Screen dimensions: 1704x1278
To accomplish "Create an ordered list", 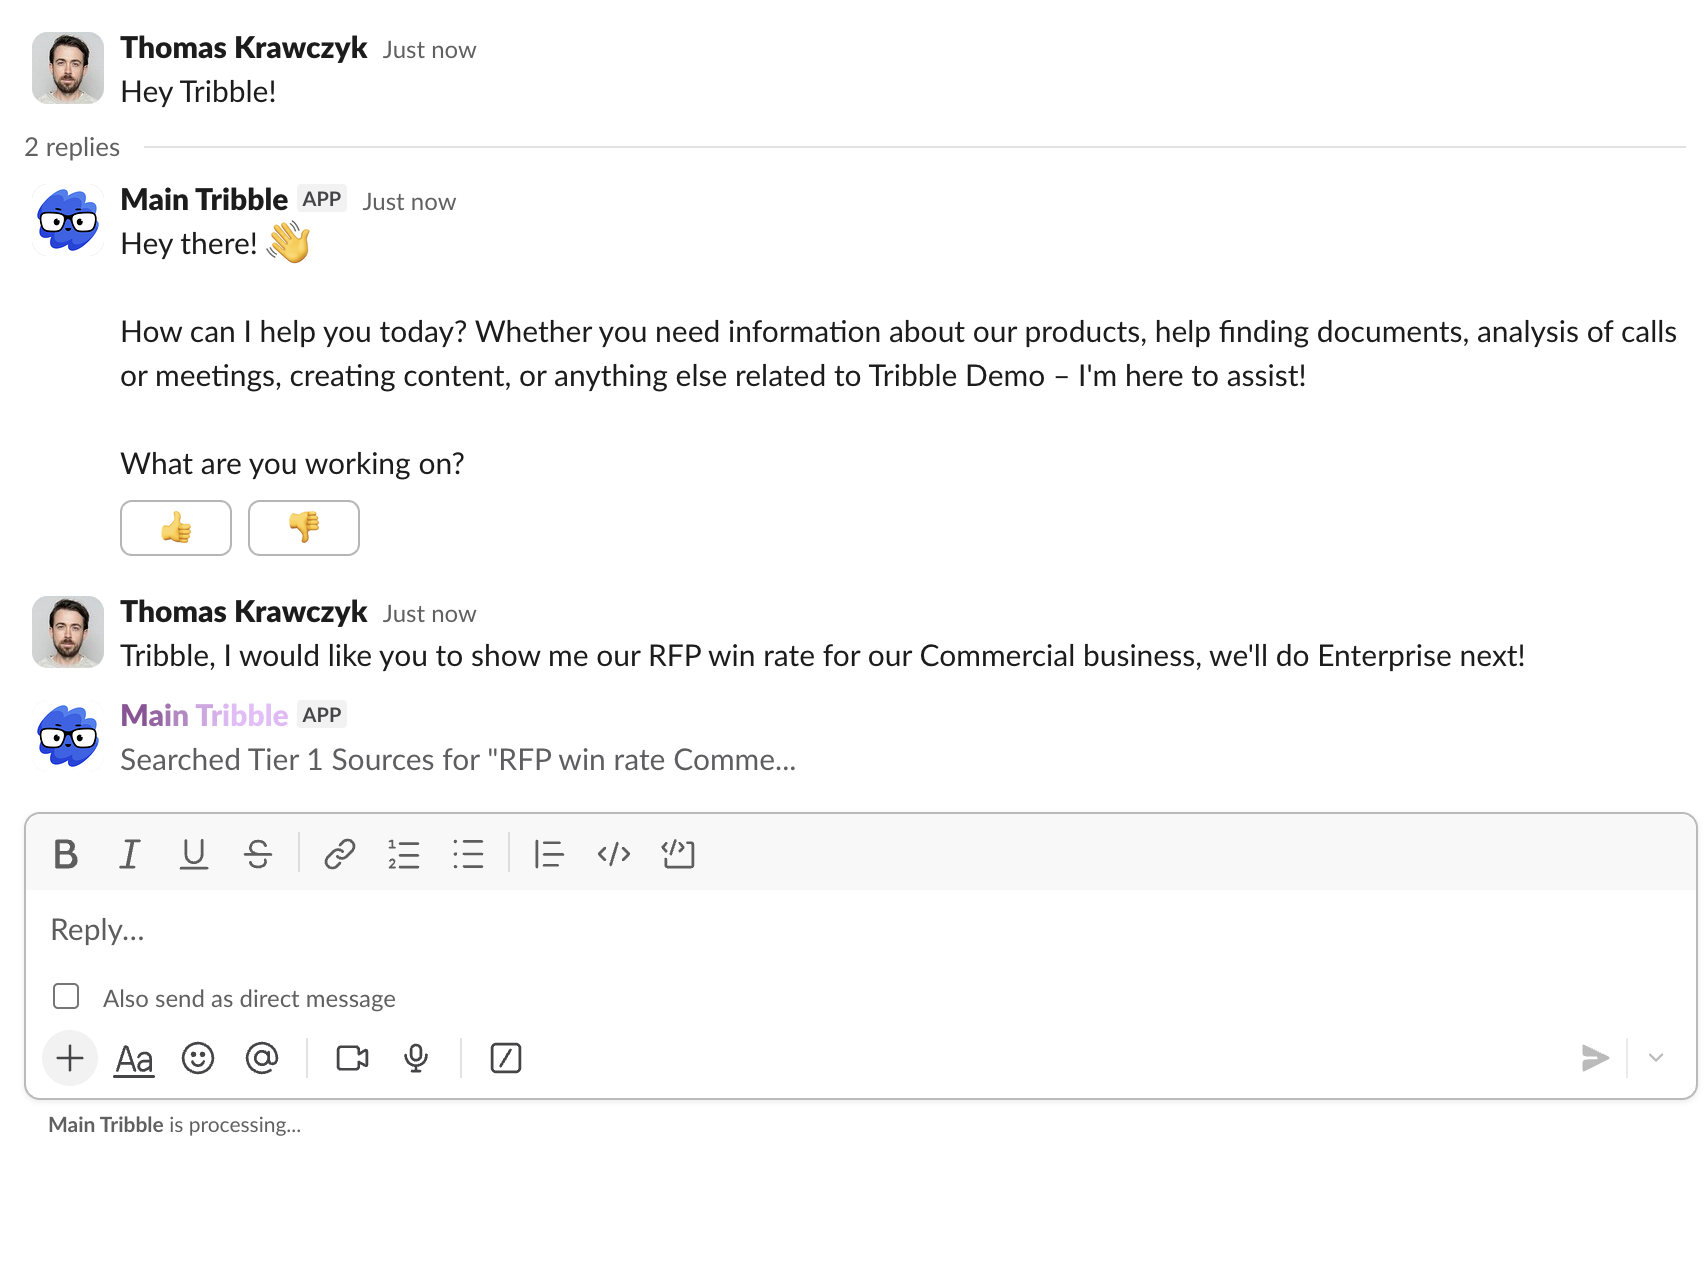I will [x=404, y=854].
